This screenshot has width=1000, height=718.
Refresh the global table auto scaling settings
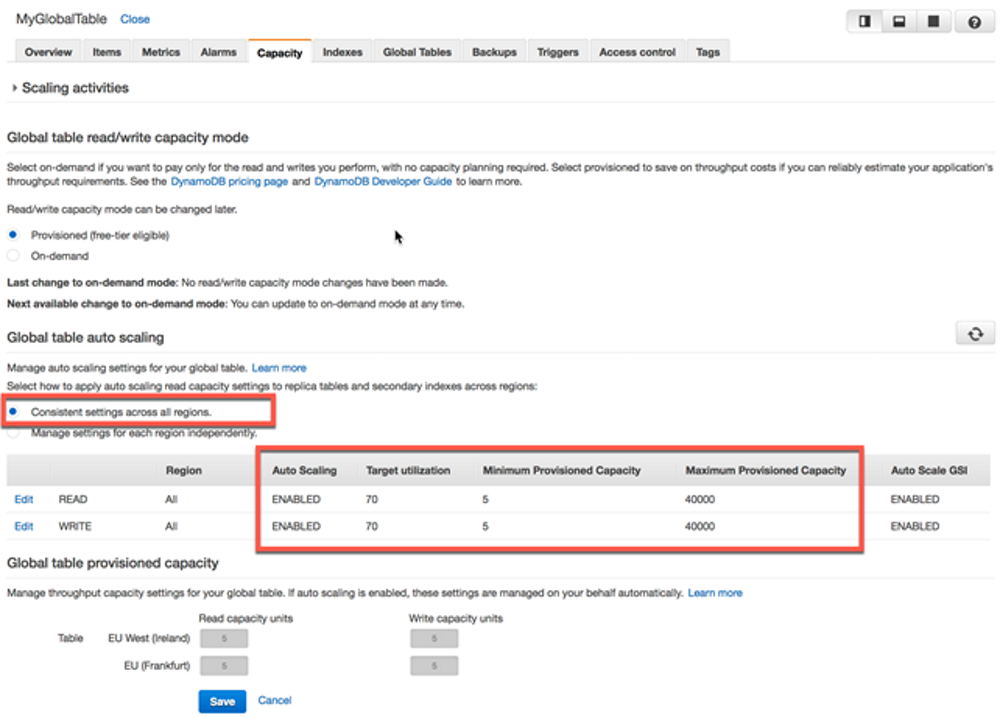click(974, 333)
